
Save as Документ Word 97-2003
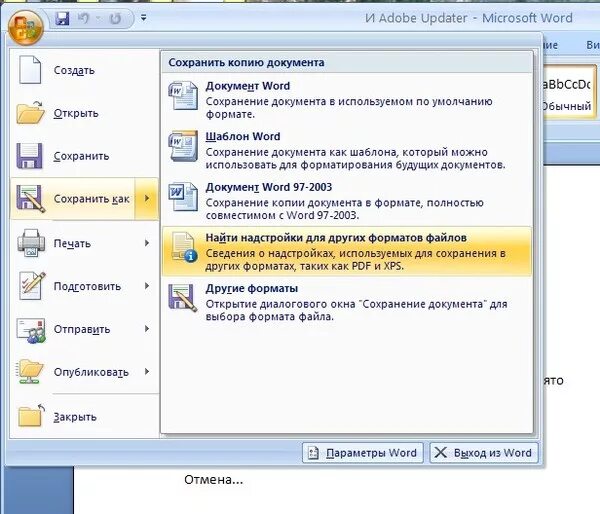click(347, 201)
